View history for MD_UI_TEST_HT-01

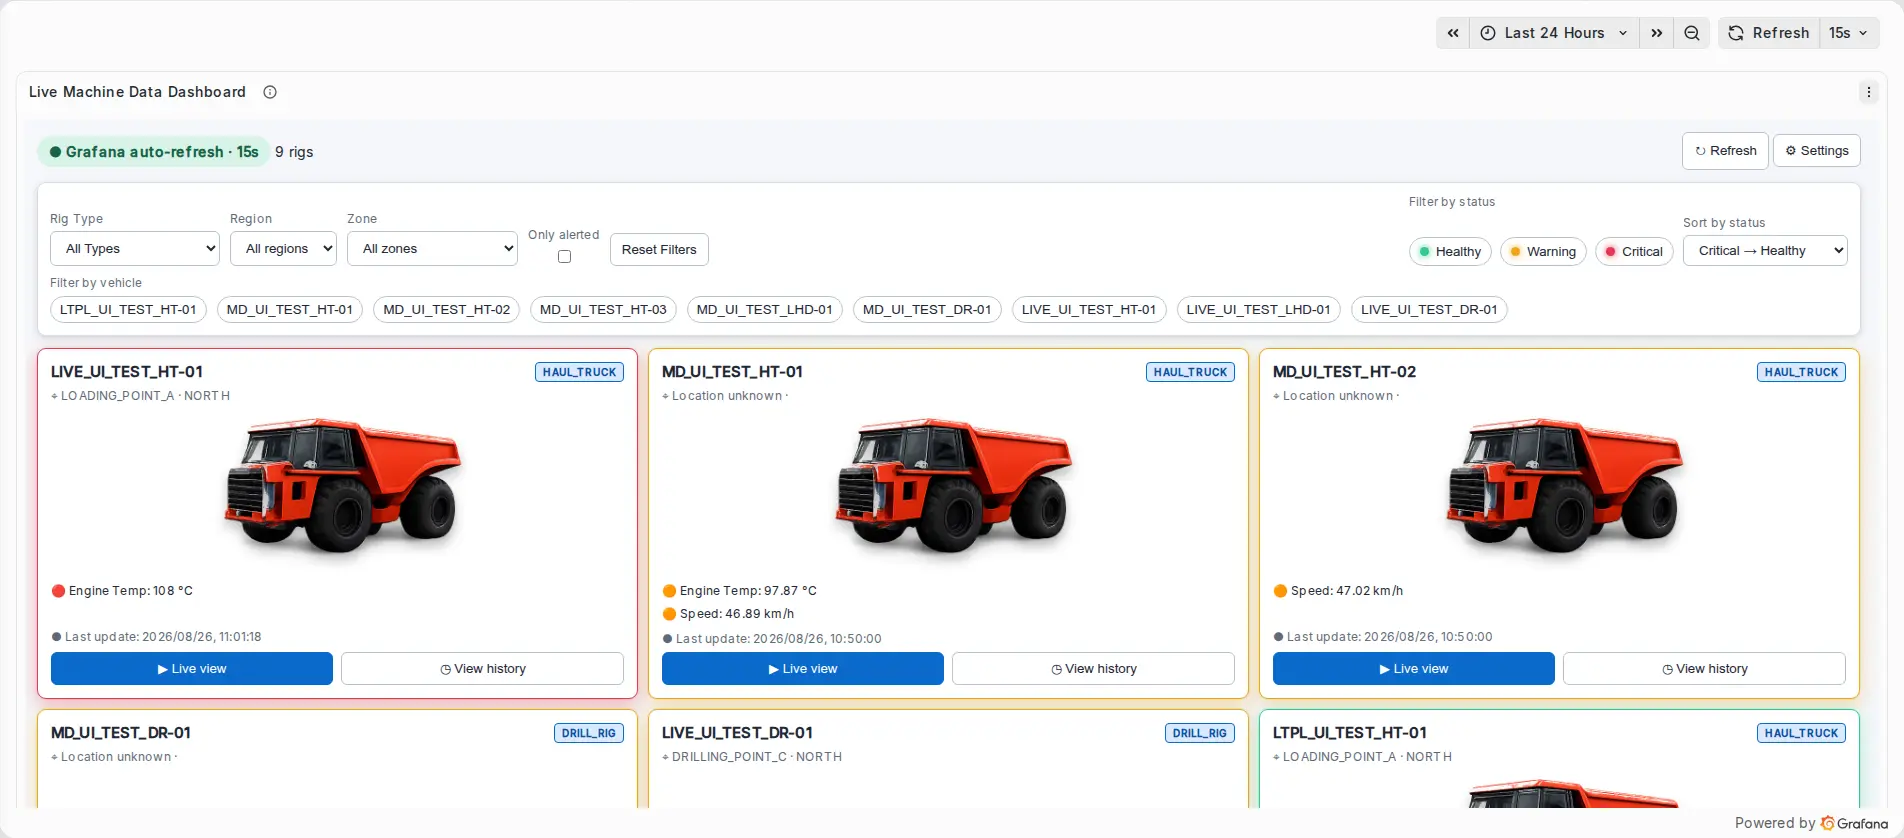pos(1093,669)
